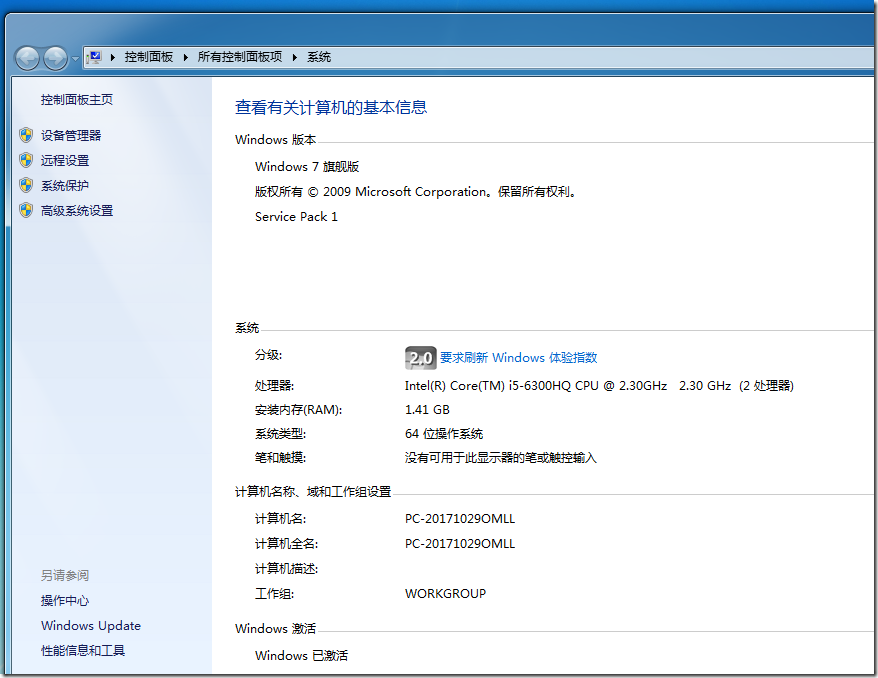Screen dimensions: 878x678
Task: Click 系统 at the end of address breadcrumb
Action: [319, 57]
